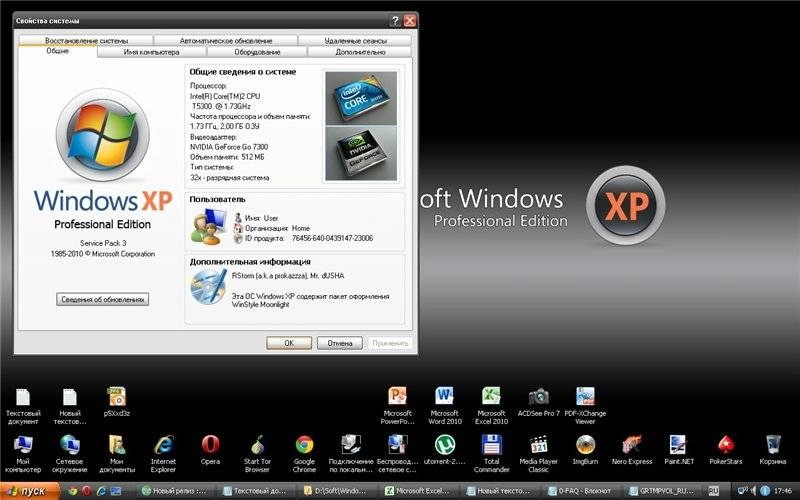Open pSXxd3z desktop icon
800x500 pixels.
[116, 402]
